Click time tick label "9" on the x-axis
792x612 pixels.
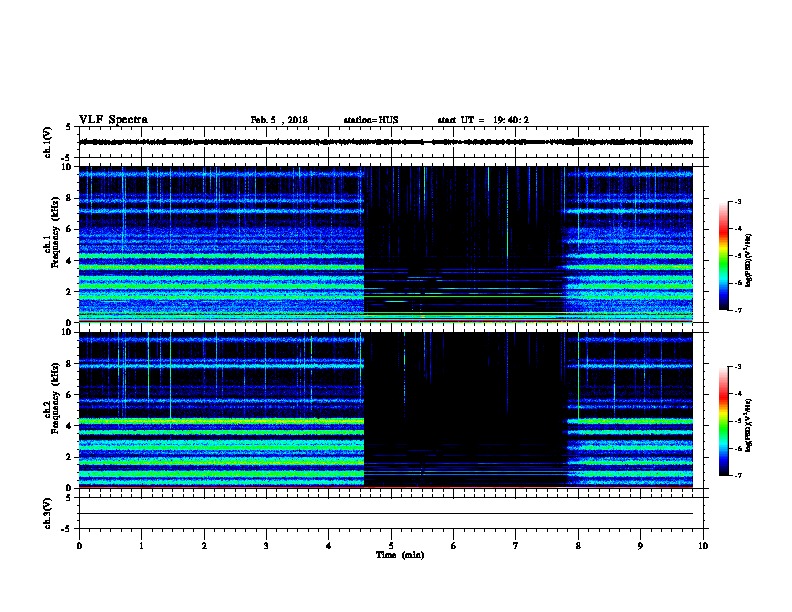coord(640,546)
